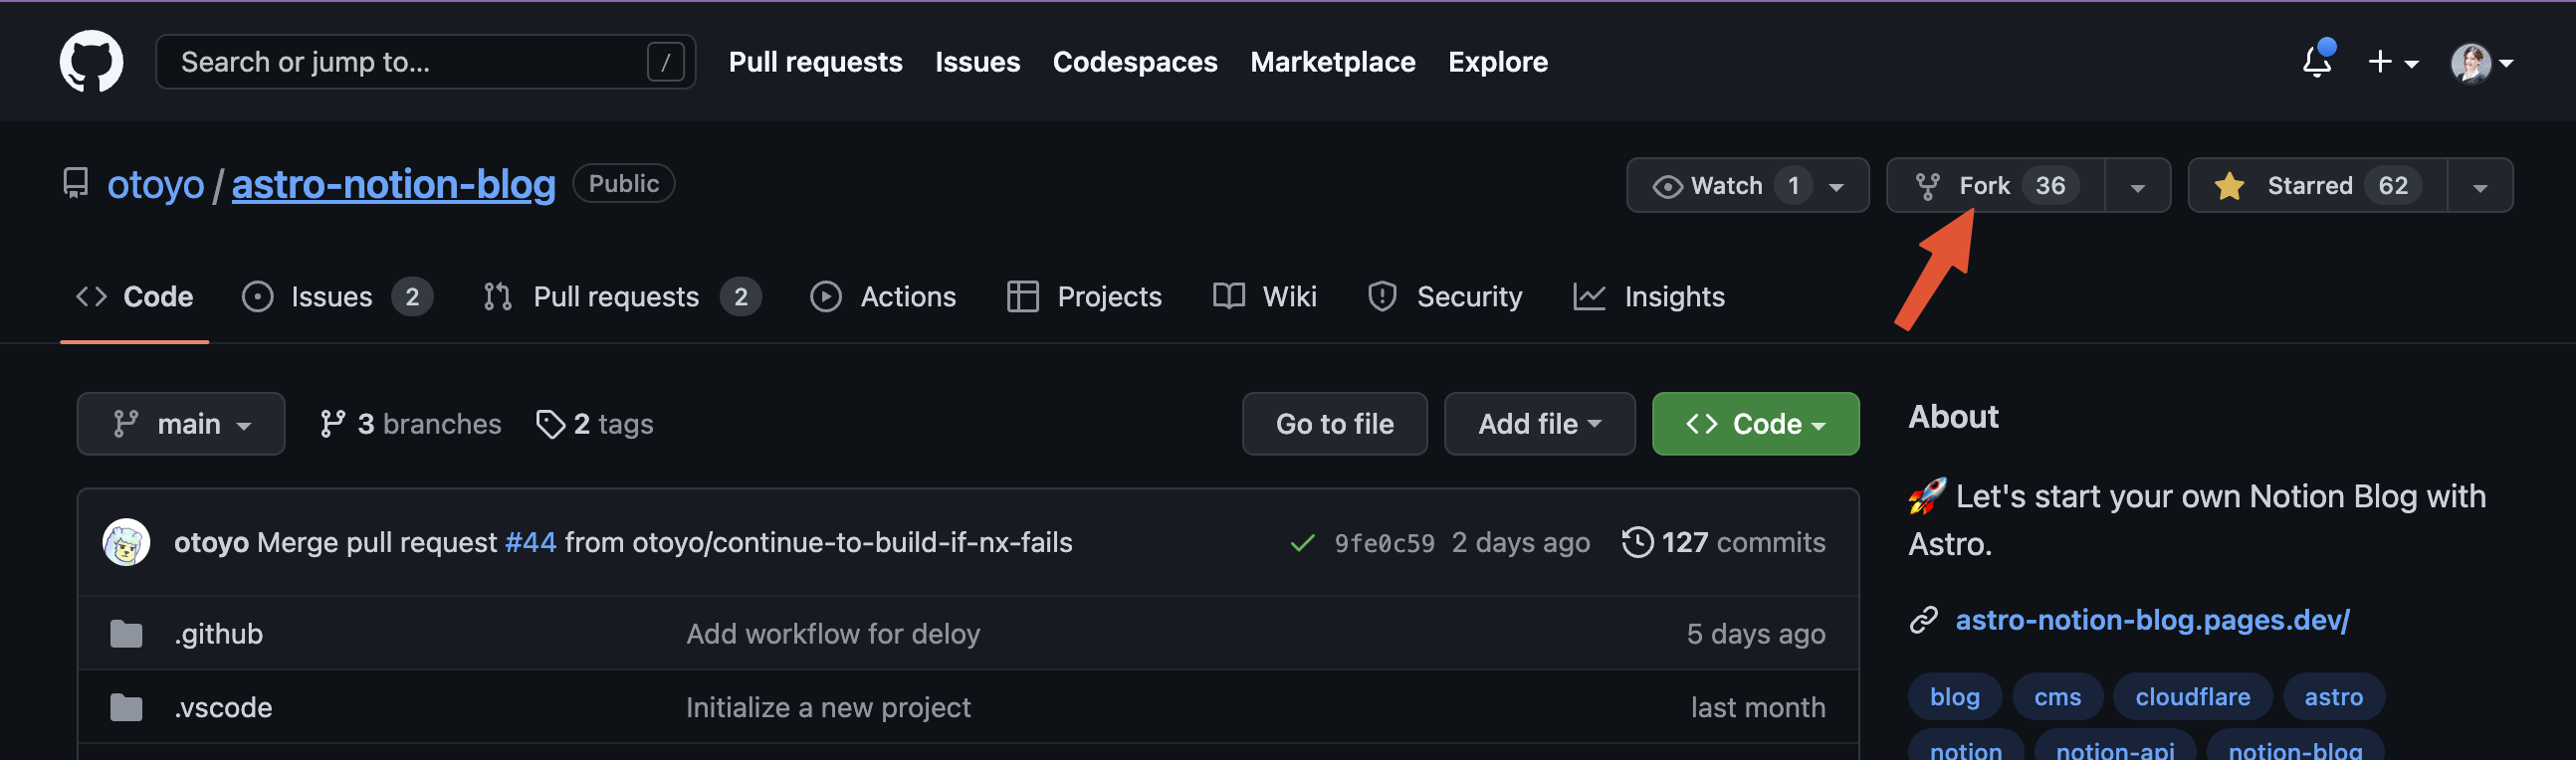Expand the star lists dropdown arrow
This screenshot has height=760, width=2576.
pos(2479,186)
